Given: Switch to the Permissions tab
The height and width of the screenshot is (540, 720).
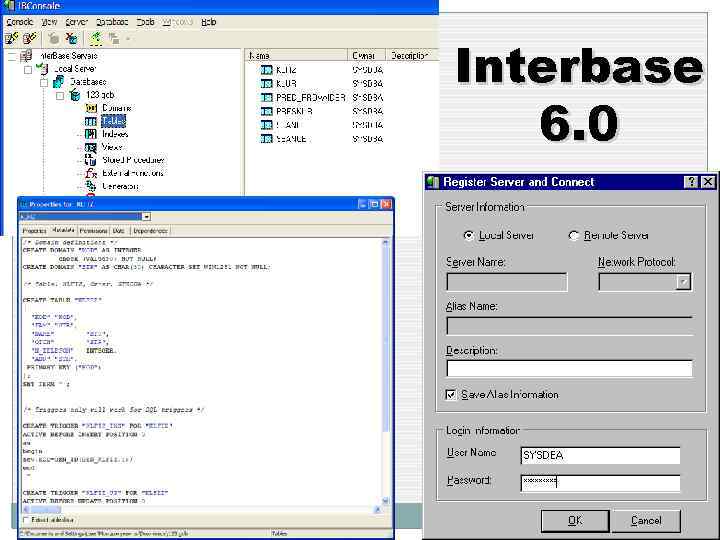Looking at the screenshot, I should click(x=93, y=231).
